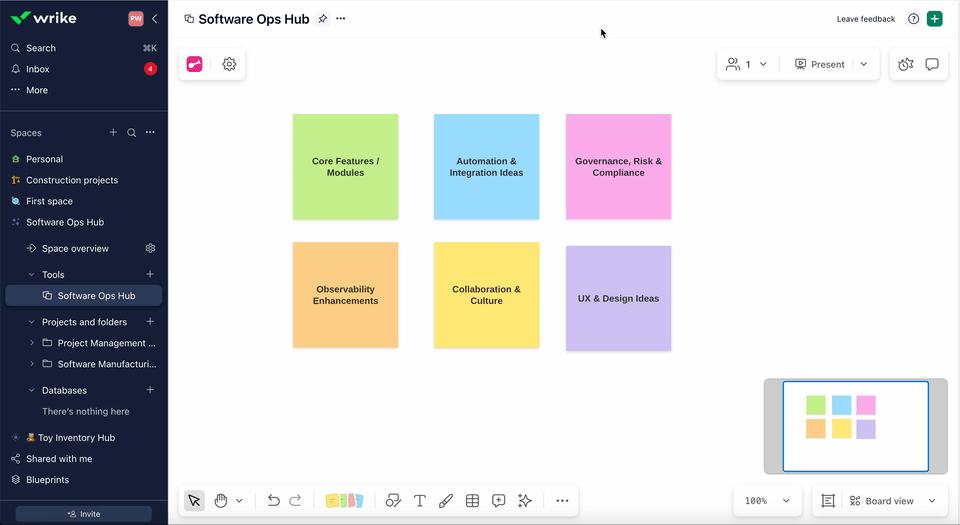Expand Software Manufacturi... folder

click(32, 364)
